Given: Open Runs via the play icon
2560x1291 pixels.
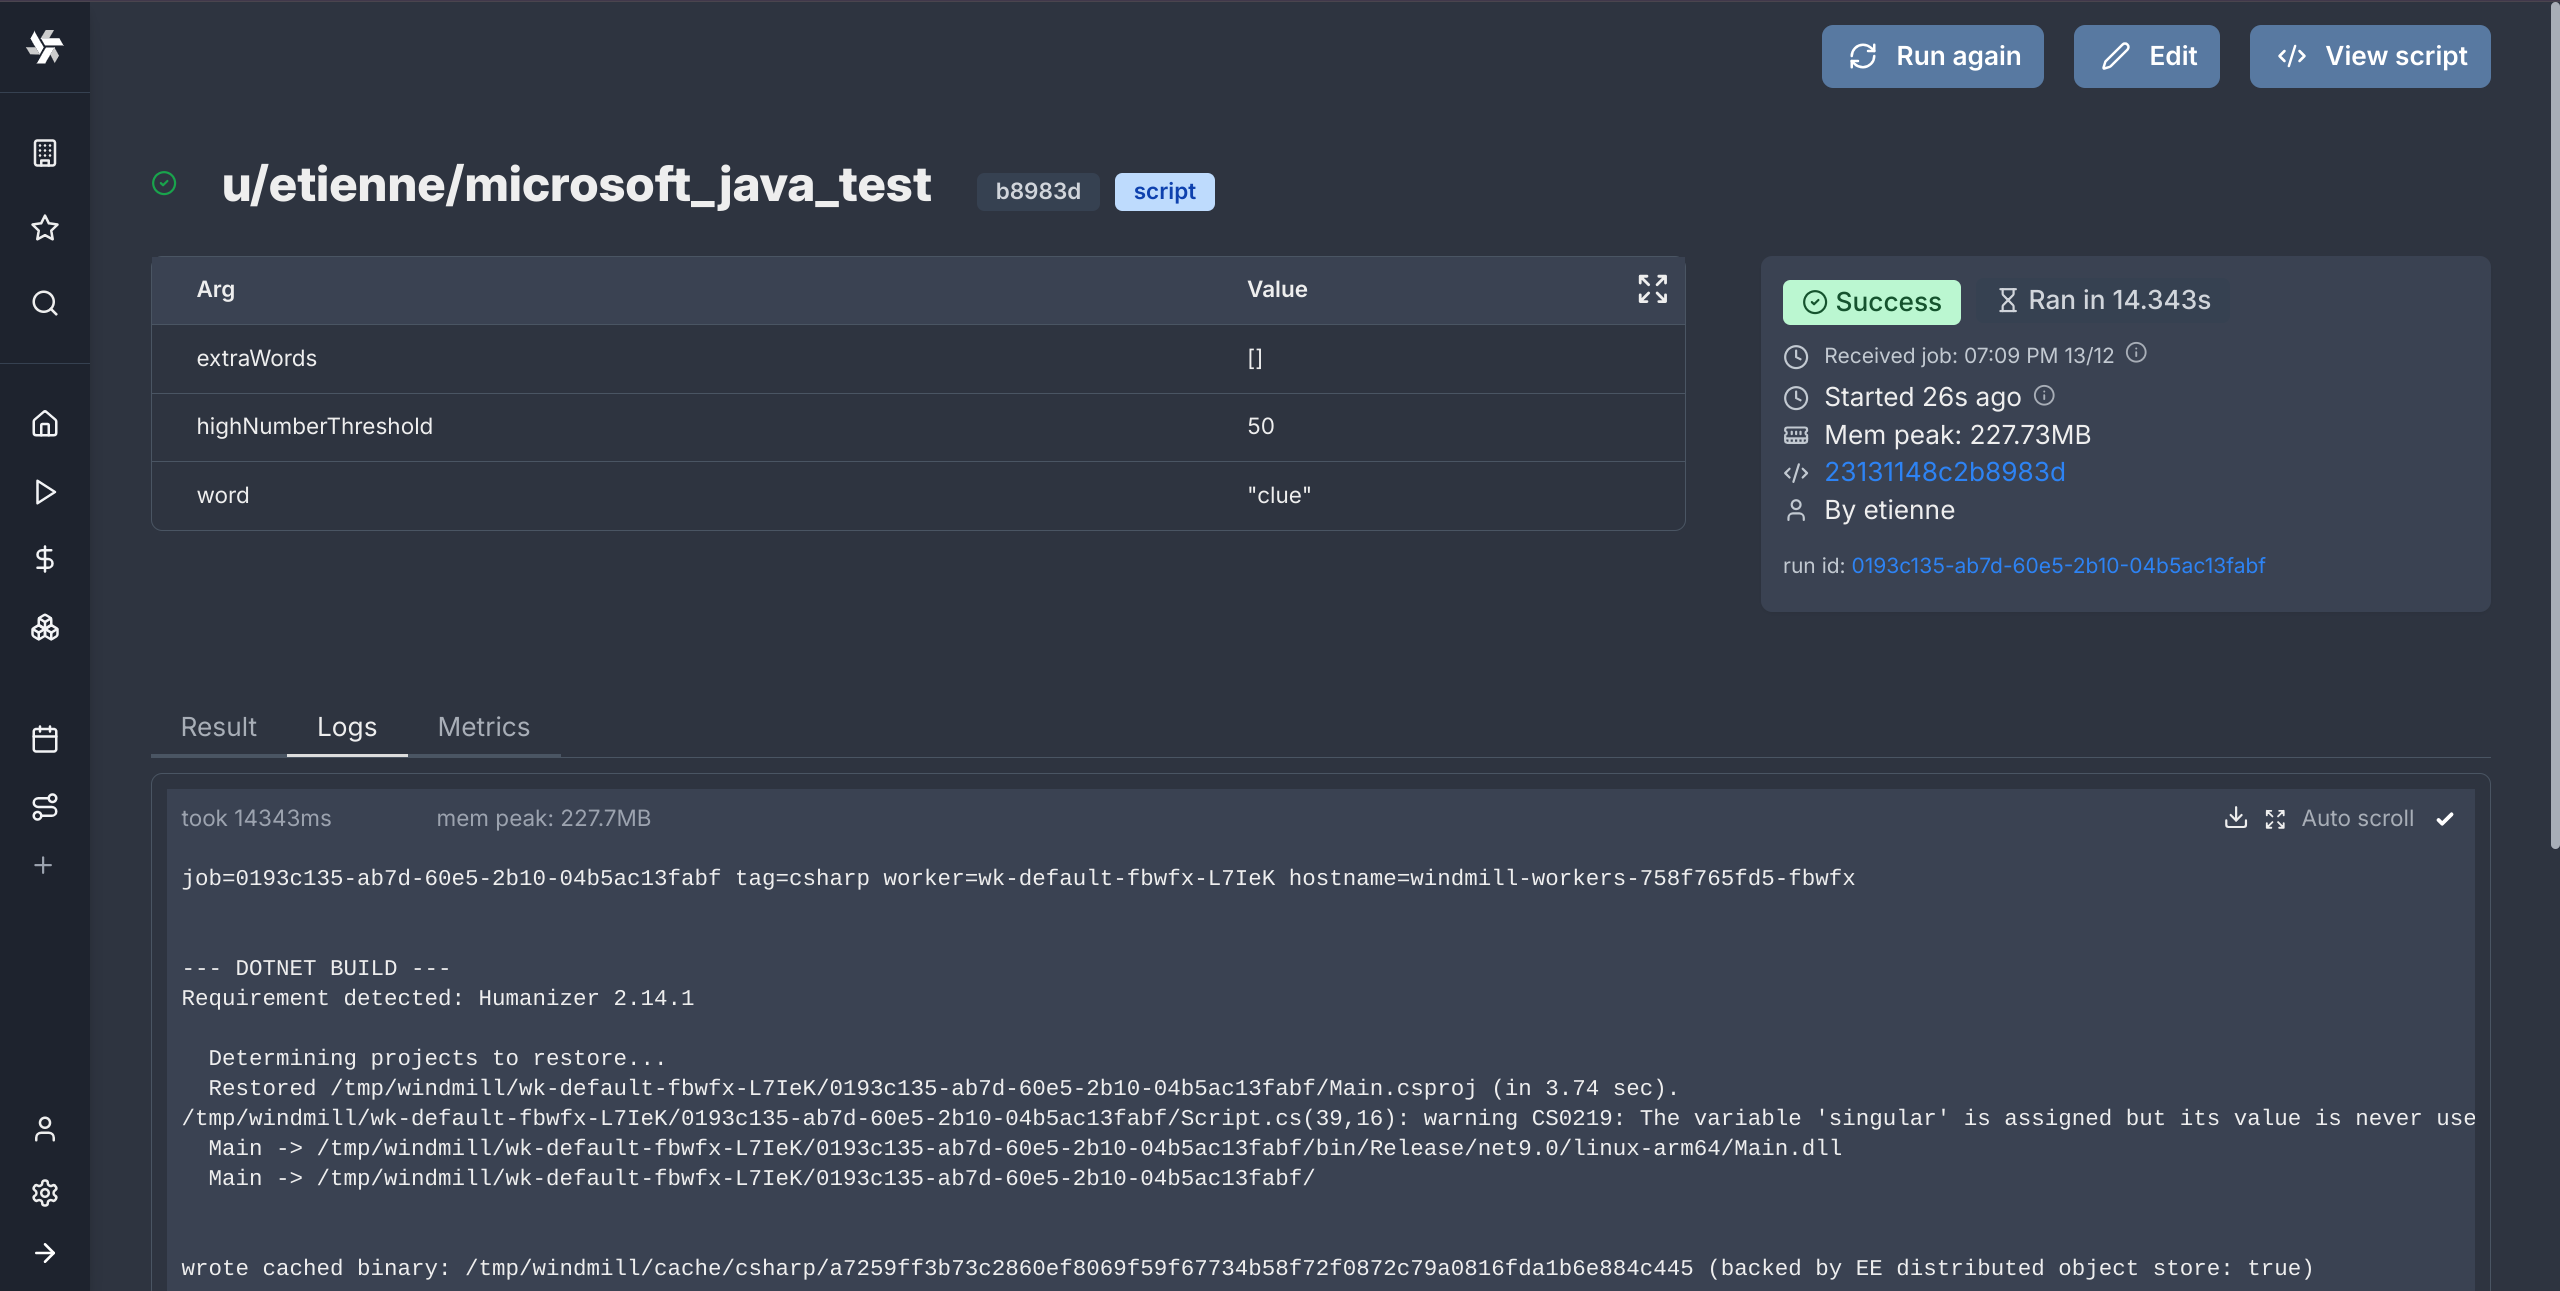Looking at the screenshot, I should click(x=44, y=492).
